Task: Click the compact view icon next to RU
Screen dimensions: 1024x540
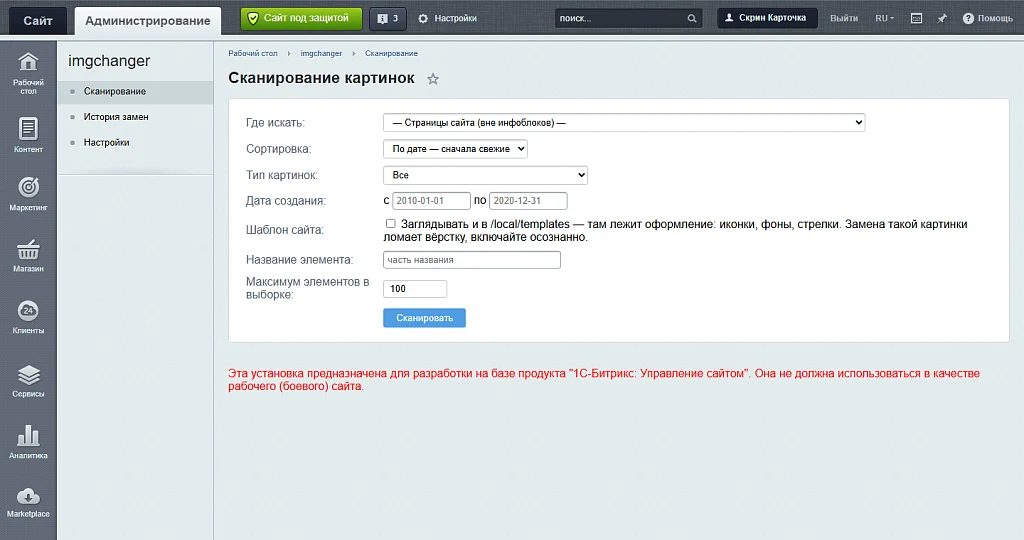Action: point(916,18)
